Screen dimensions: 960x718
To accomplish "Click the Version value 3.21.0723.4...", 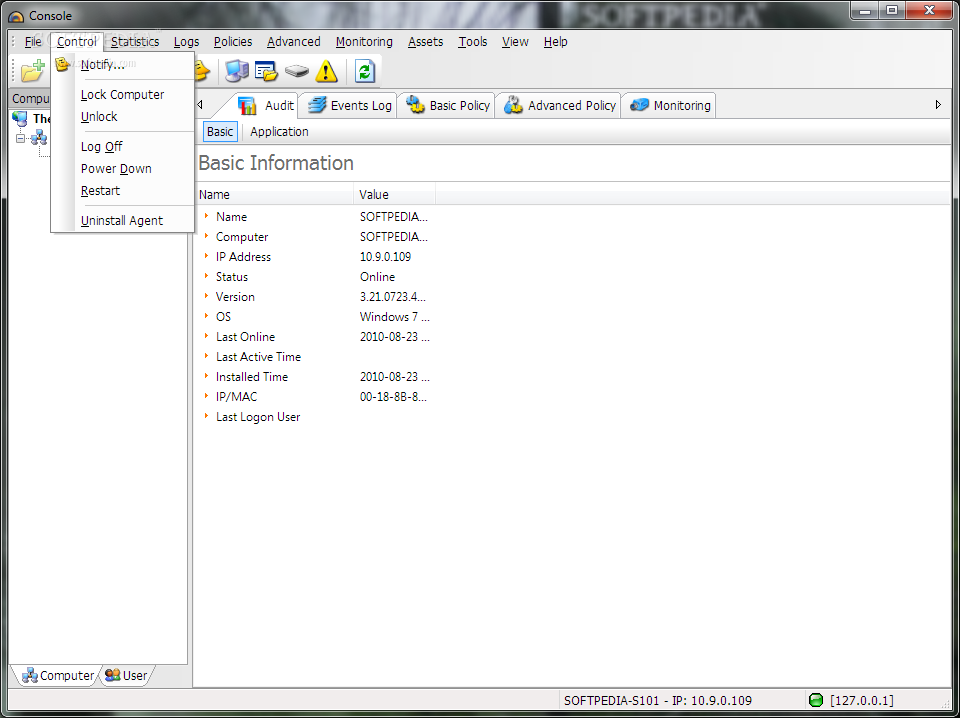I will pos(392,297).
